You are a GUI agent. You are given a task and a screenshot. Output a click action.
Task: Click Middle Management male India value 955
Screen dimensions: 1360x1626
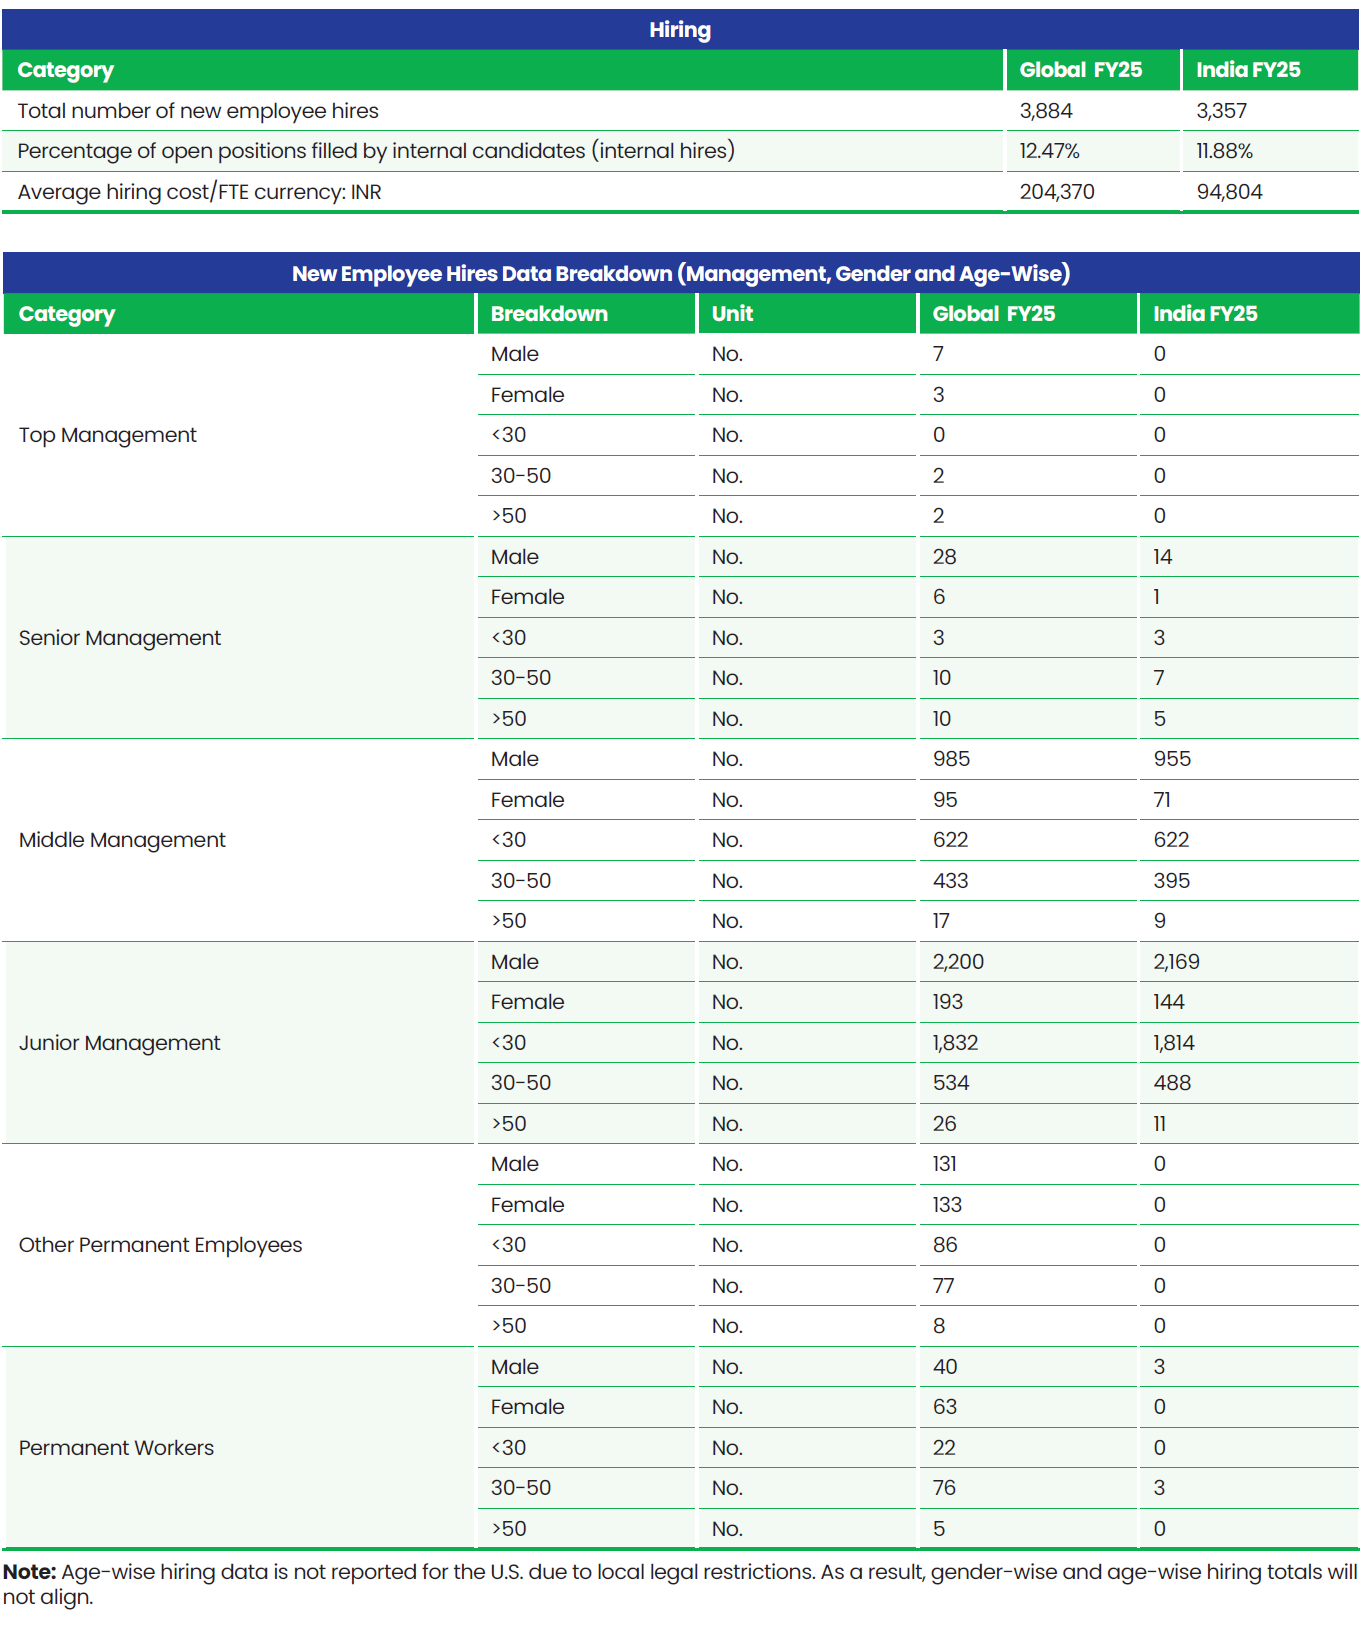pos(1172,759)
